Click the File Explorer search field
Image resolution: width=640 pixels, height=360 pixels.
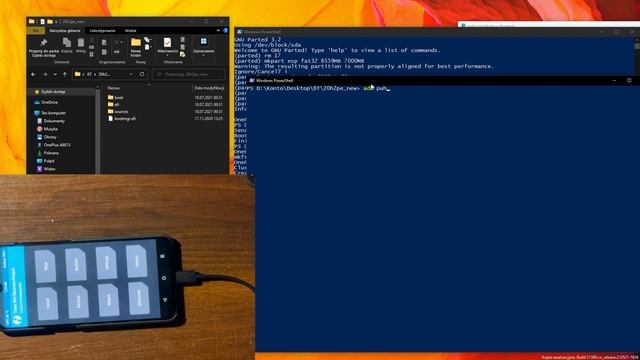coord(189,74)
